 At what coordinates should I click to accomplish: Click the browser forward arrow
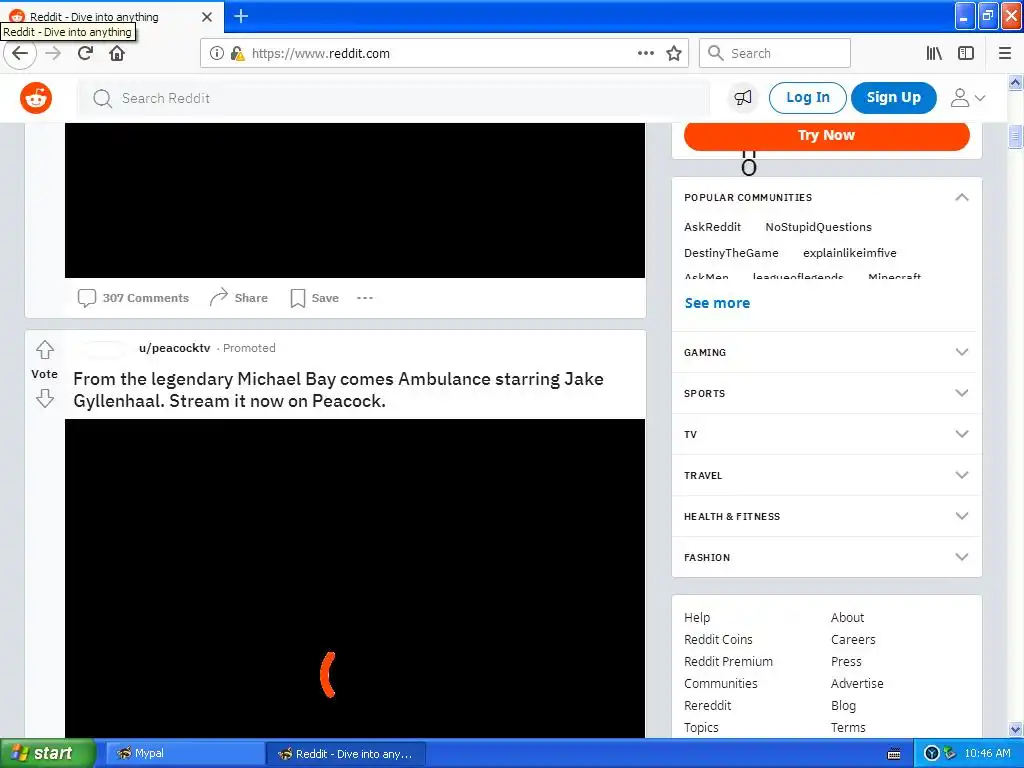pos(53,53)
